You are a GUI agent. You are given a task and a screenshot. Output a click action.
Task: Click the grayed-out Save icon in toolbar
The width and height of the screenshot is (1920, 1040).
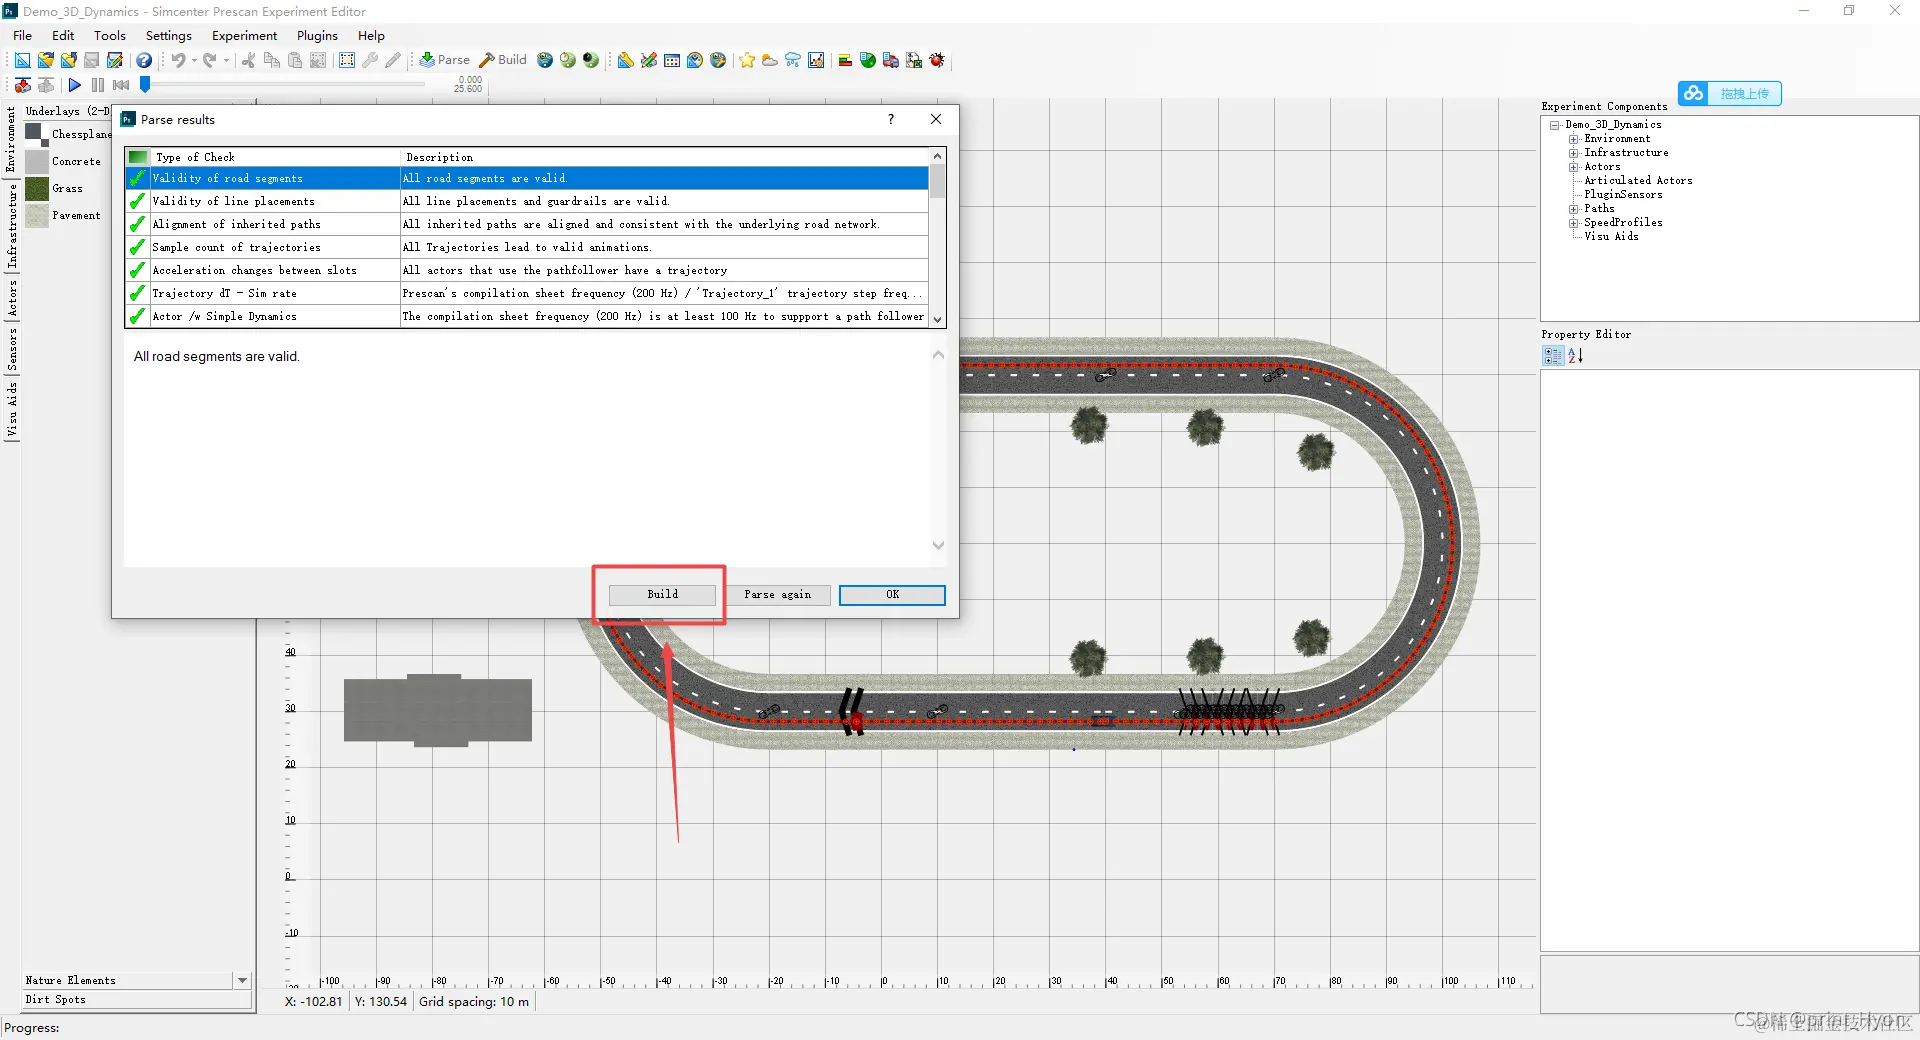[x=91, y=60]
